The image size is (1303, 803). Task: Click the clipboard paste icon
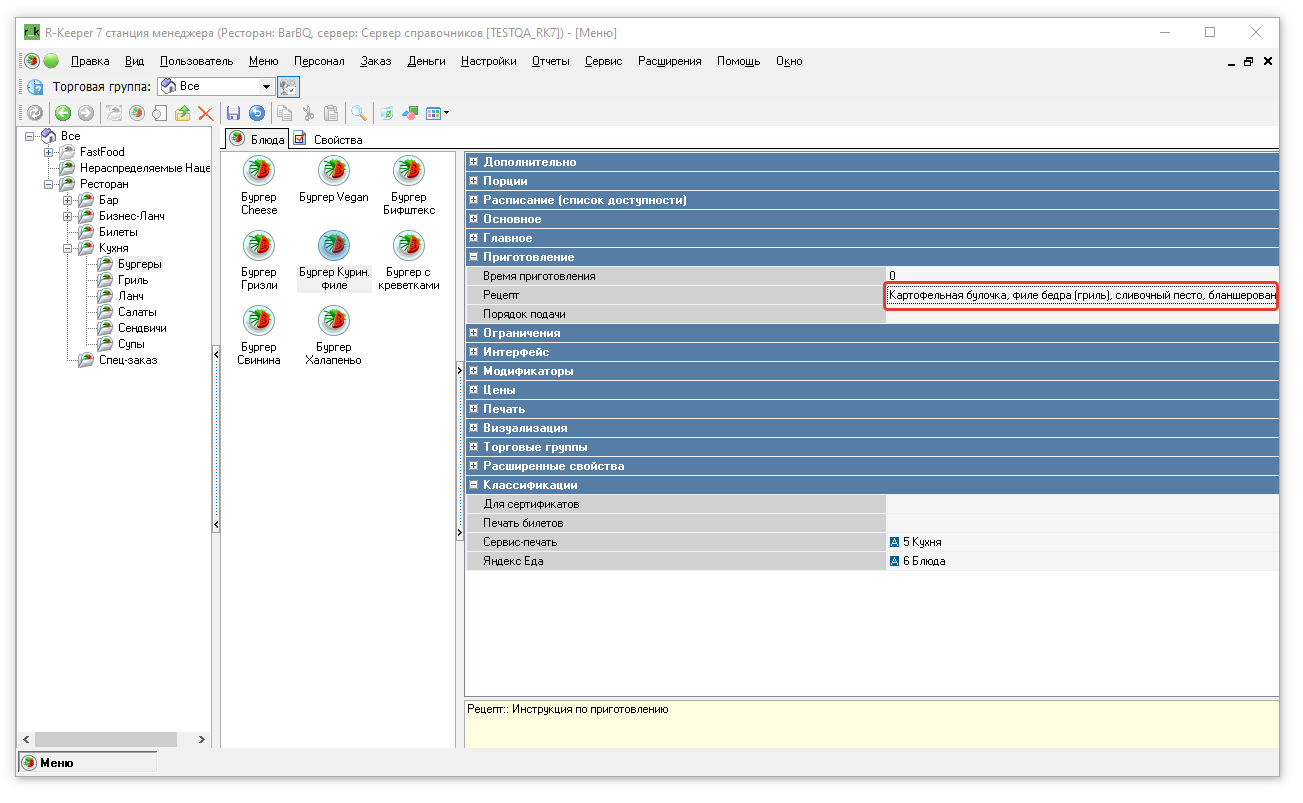pyautogui.click(x=330, y=113)
